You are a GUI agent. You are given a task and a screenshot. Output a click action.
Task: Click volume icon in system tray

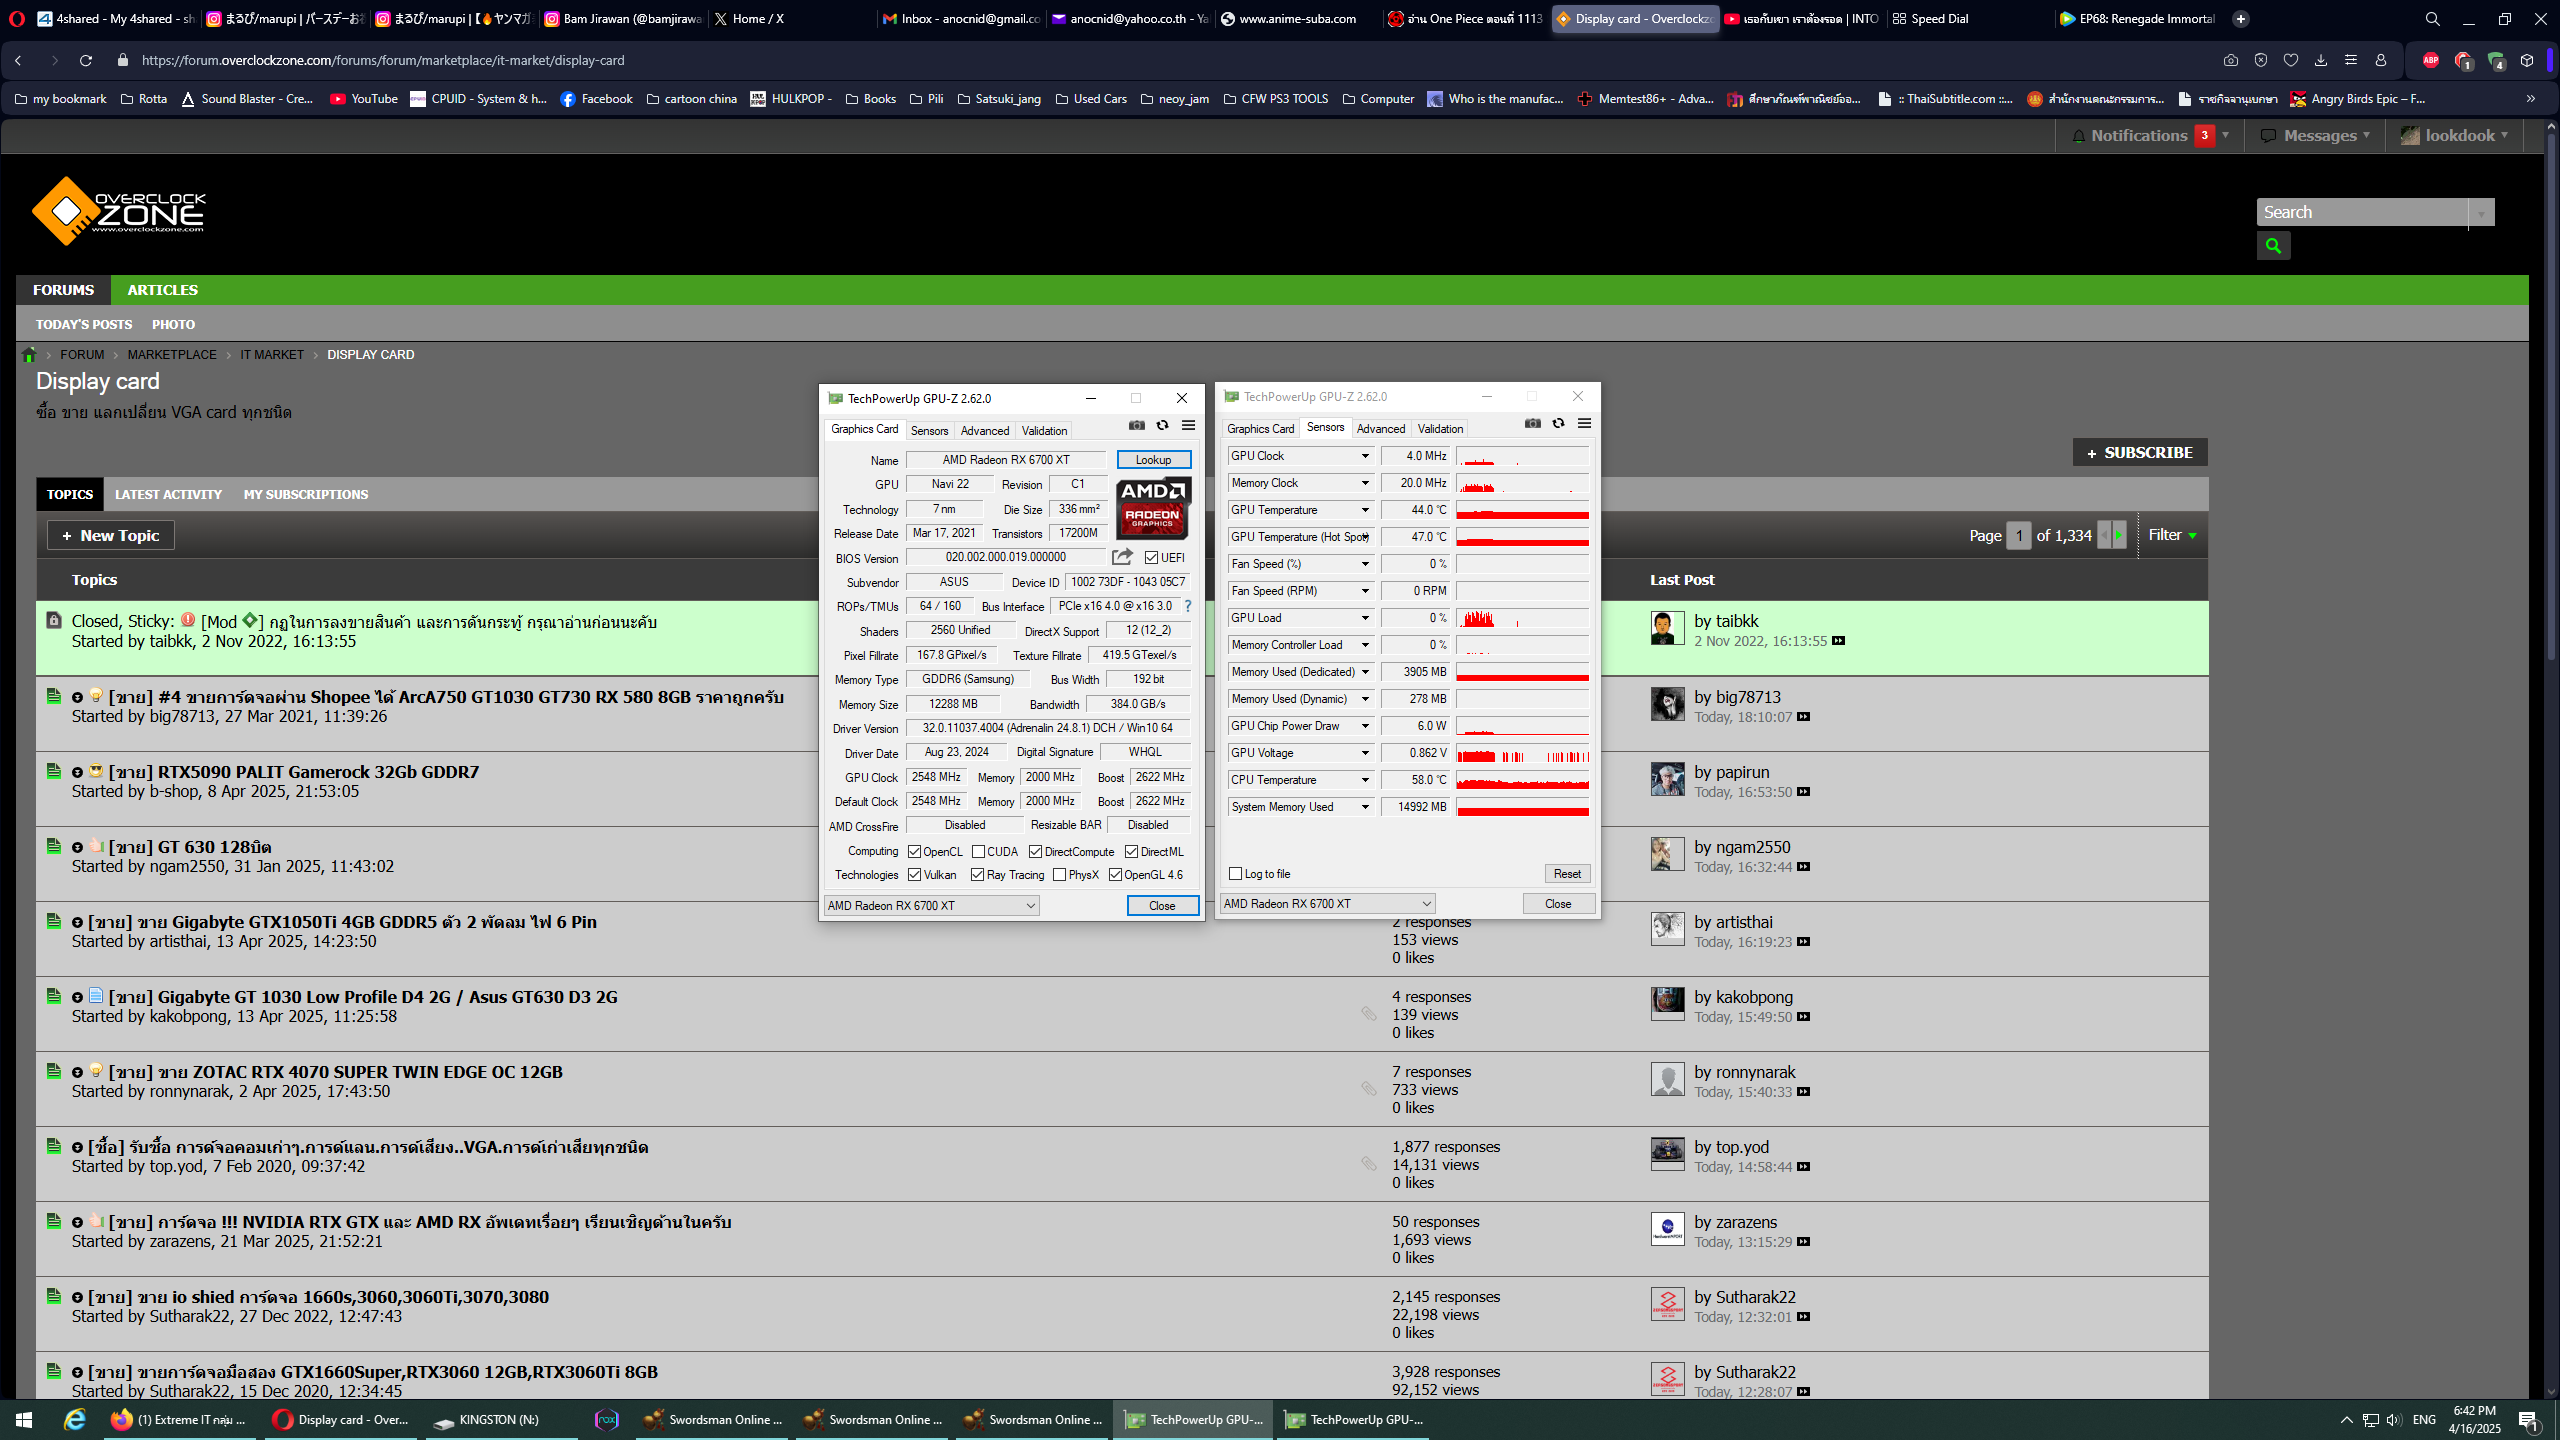coord(2393,1420)
